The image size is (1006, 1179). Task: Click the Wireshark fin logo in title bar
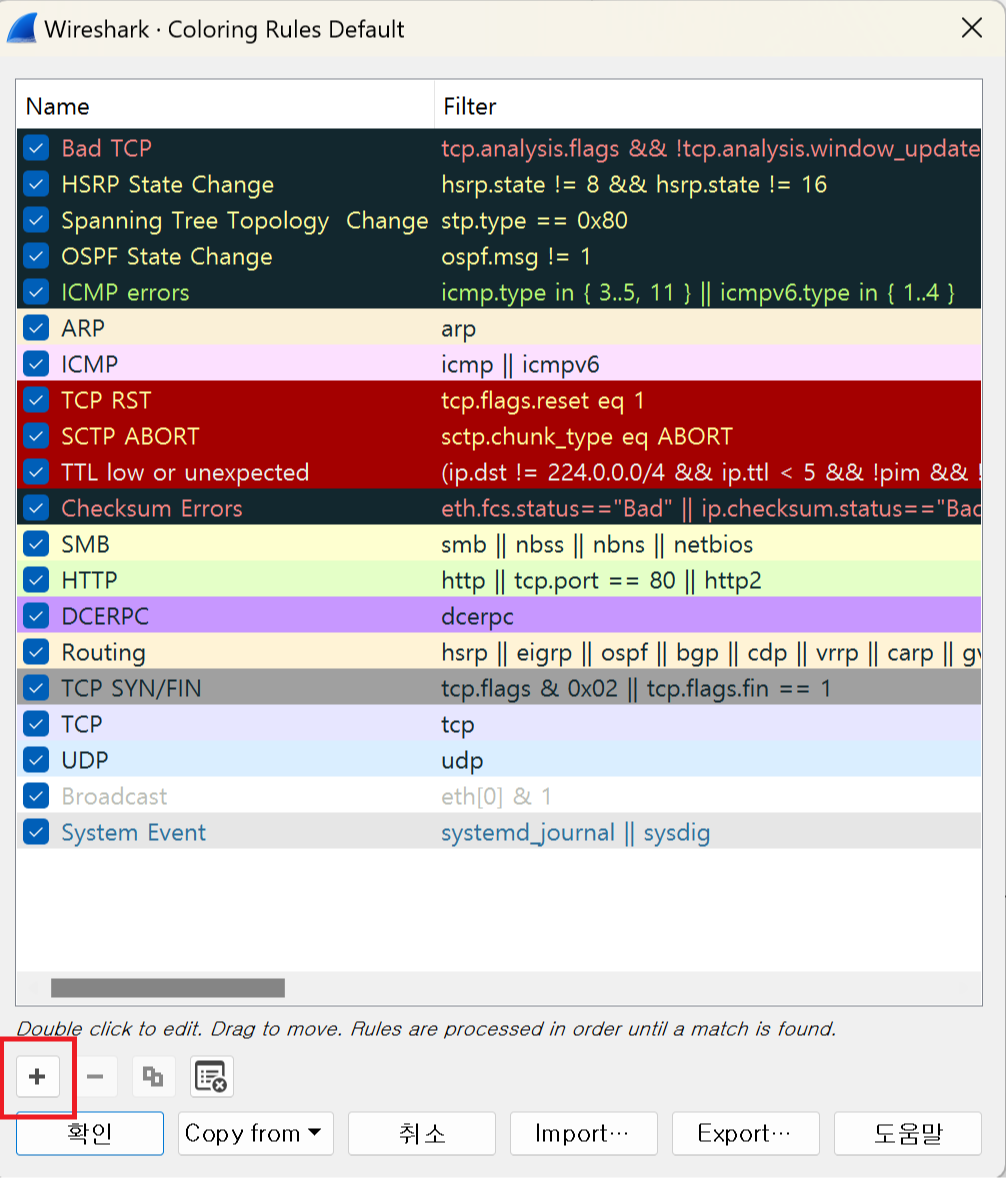[22, 29]
